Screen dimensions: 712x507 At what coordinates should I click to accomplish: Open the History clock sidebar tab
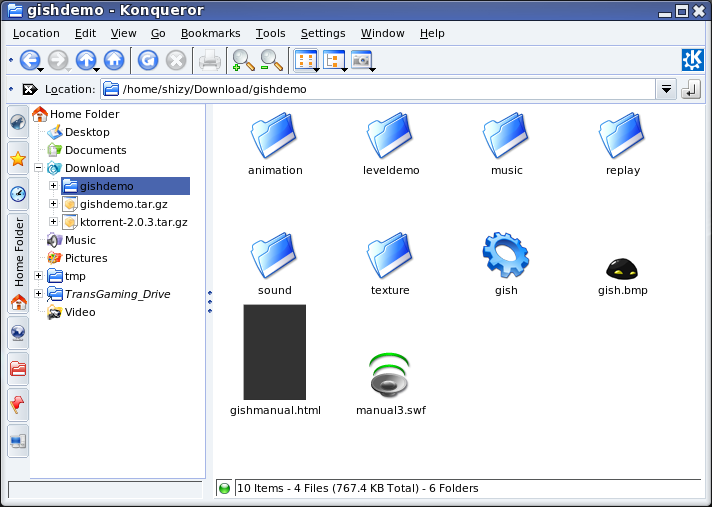[18, 193]
